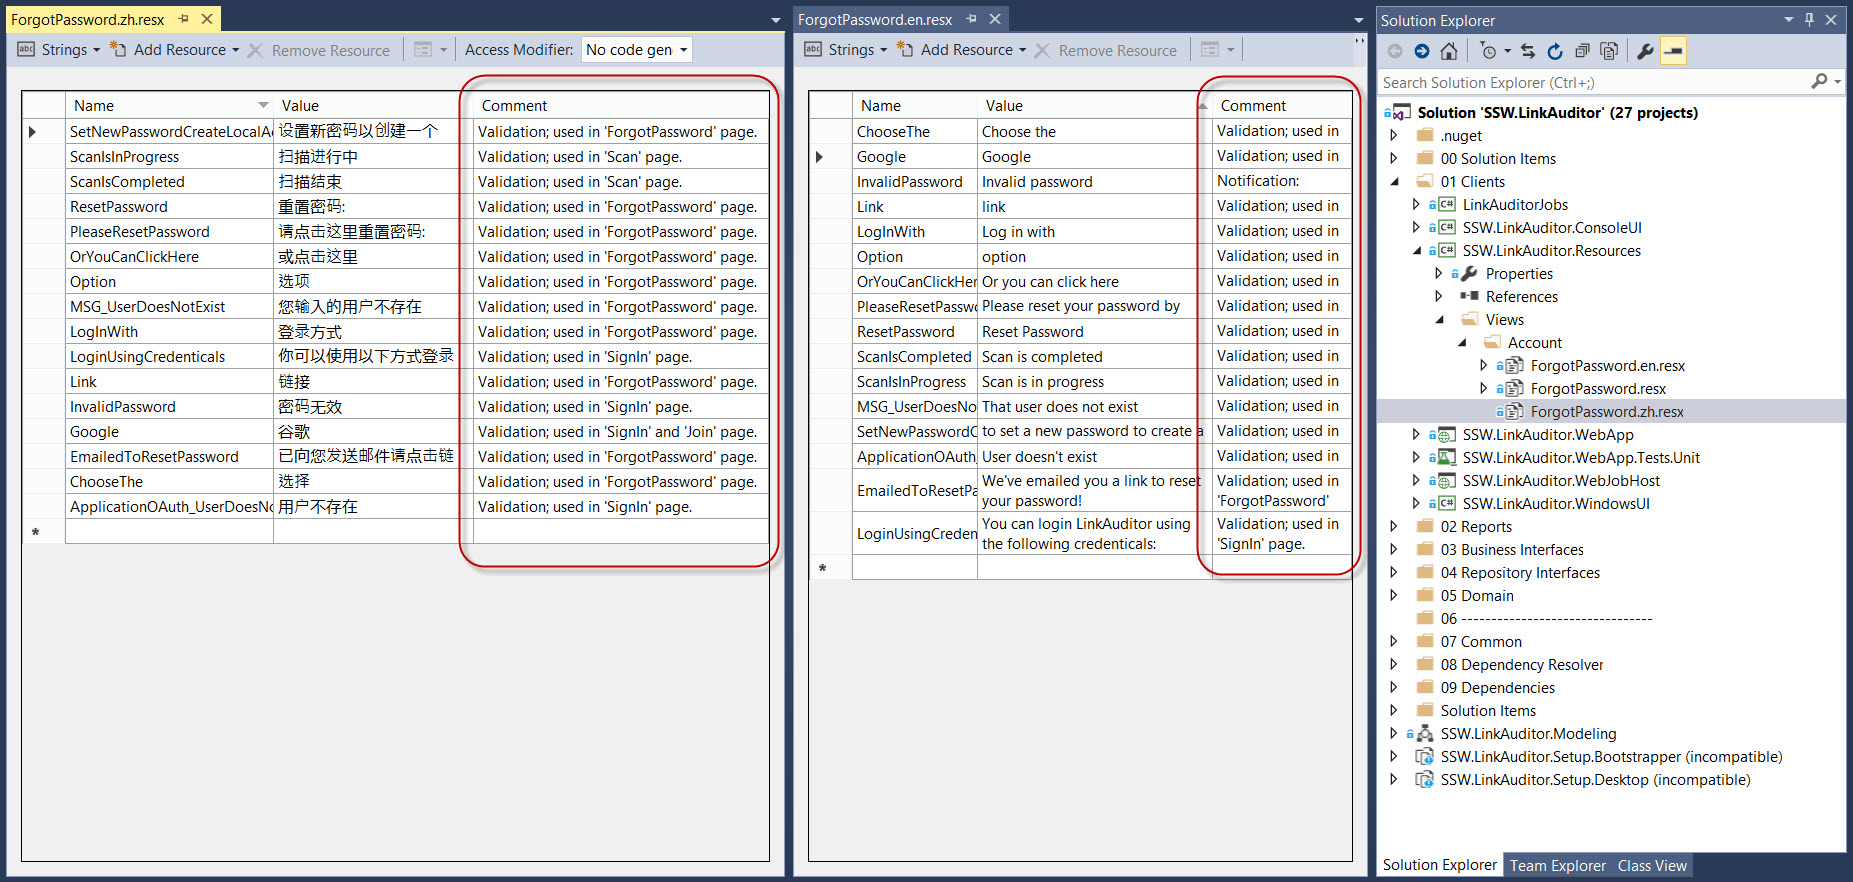
Task: Collapse the 01 Clients folder
Action: tap(1394, 182)
